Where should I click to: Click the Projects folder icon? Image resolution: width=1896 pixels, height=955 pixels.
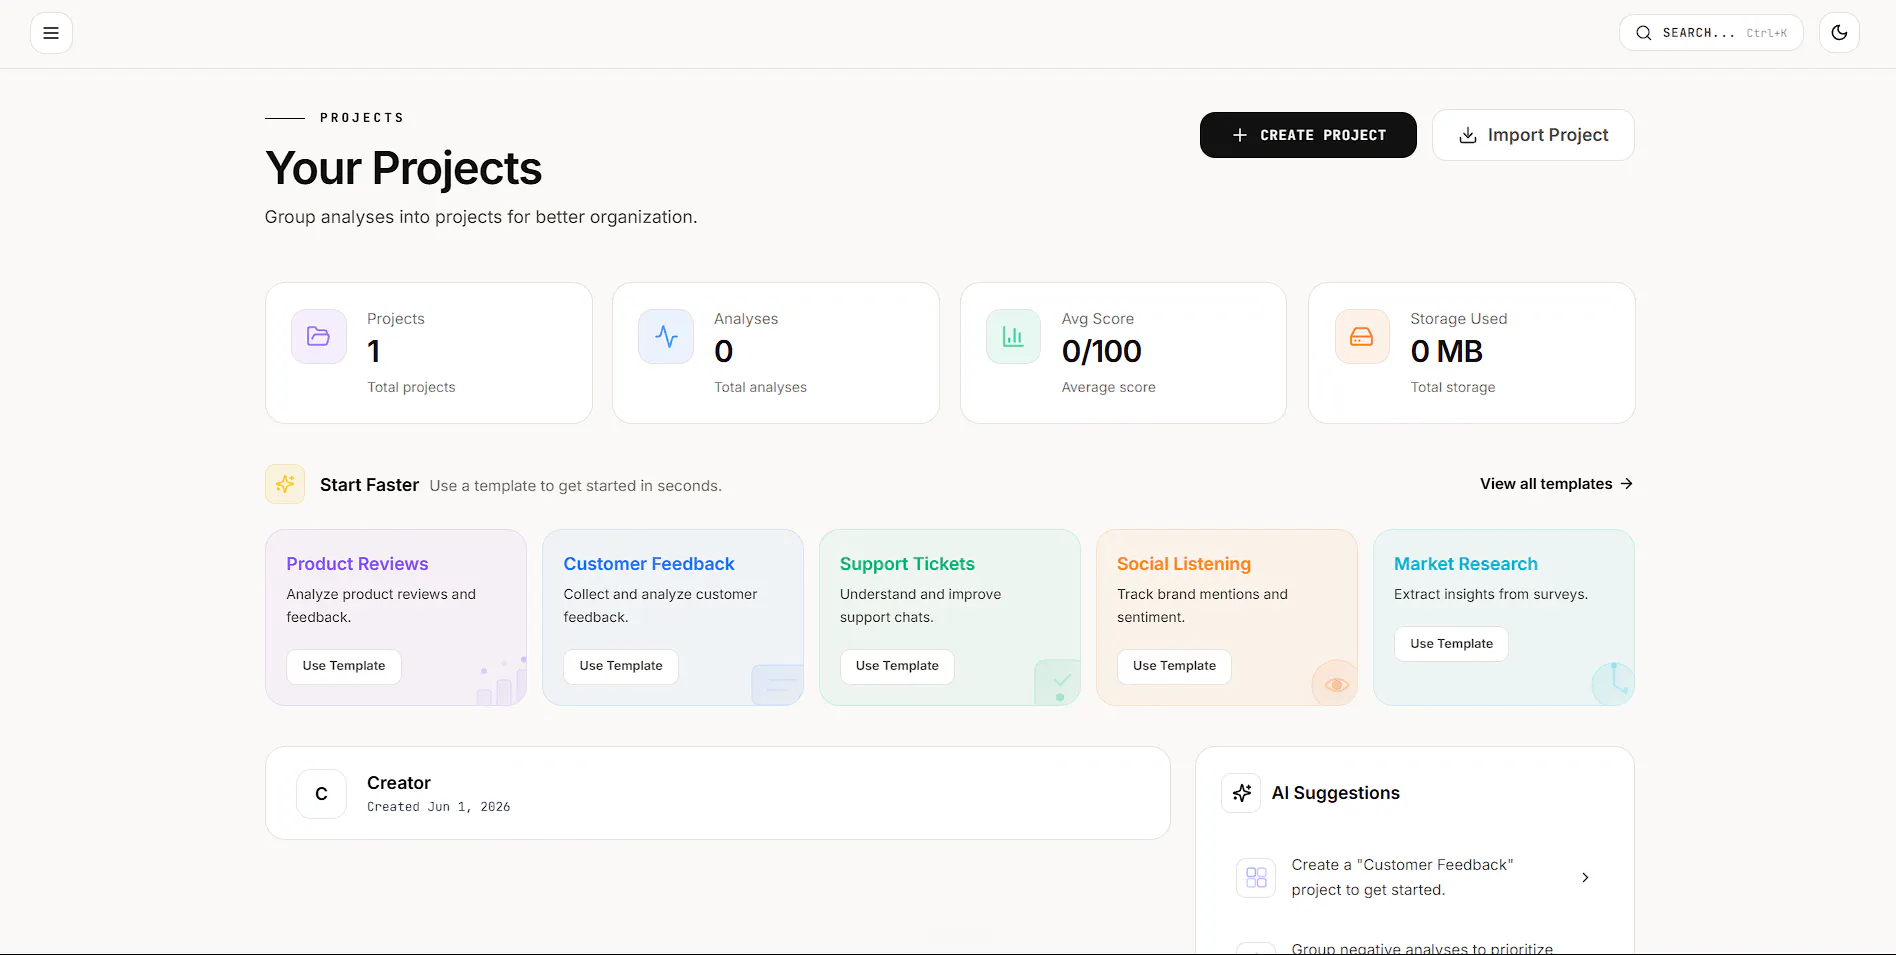coord(318,336)
